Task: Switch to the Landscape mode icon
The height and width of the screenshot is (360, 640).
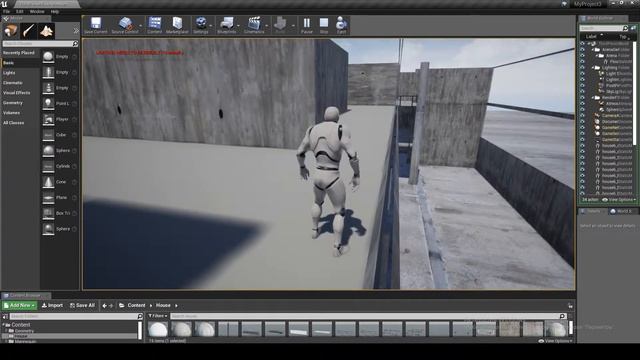Action: [x=46, y=31]
